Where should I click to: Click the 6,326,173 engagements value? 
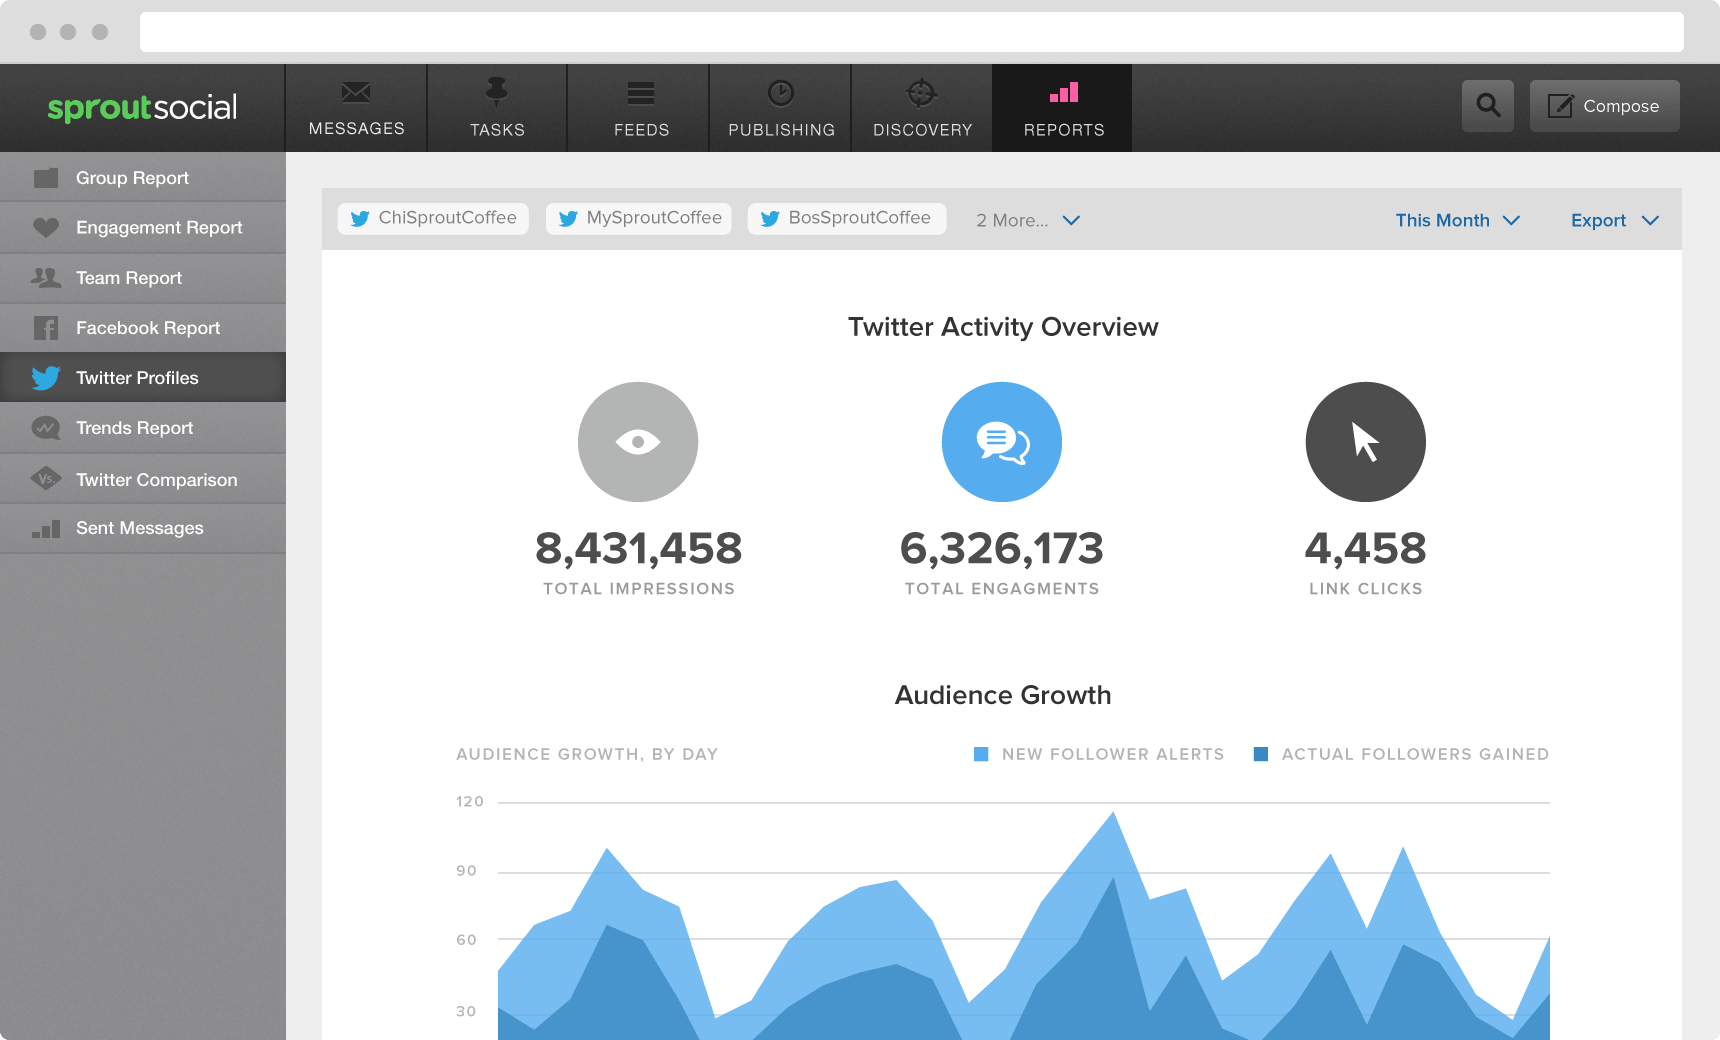[x=1002, y=548]
